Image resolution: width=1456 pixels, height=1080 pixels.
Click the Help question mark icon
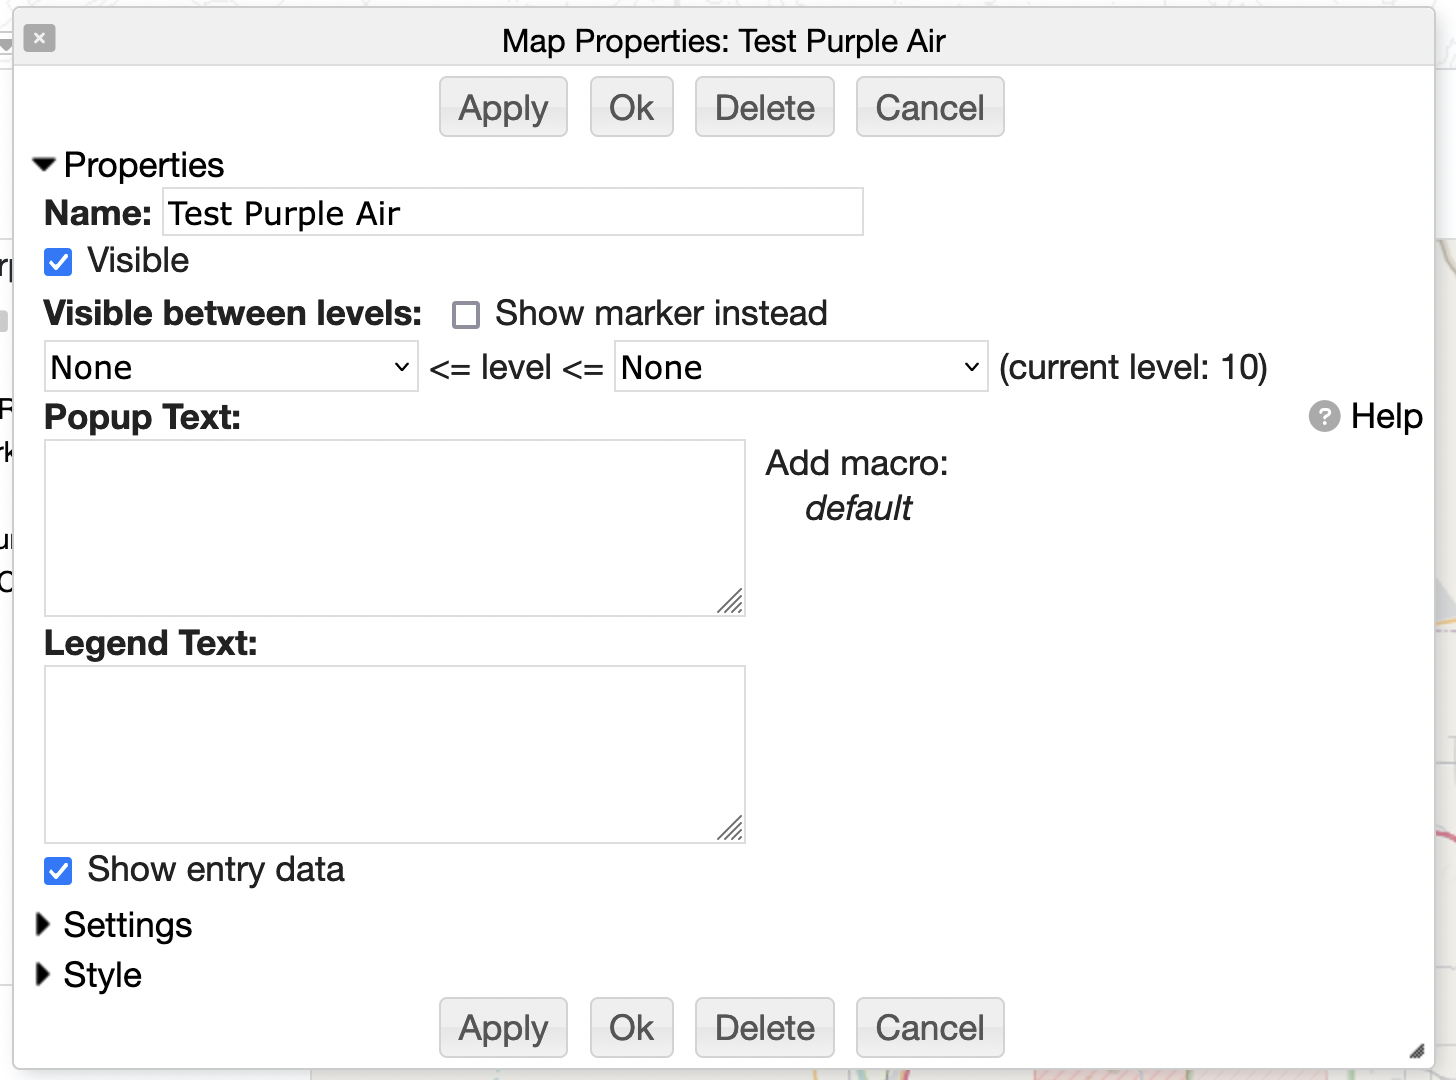pos(1324,416)
